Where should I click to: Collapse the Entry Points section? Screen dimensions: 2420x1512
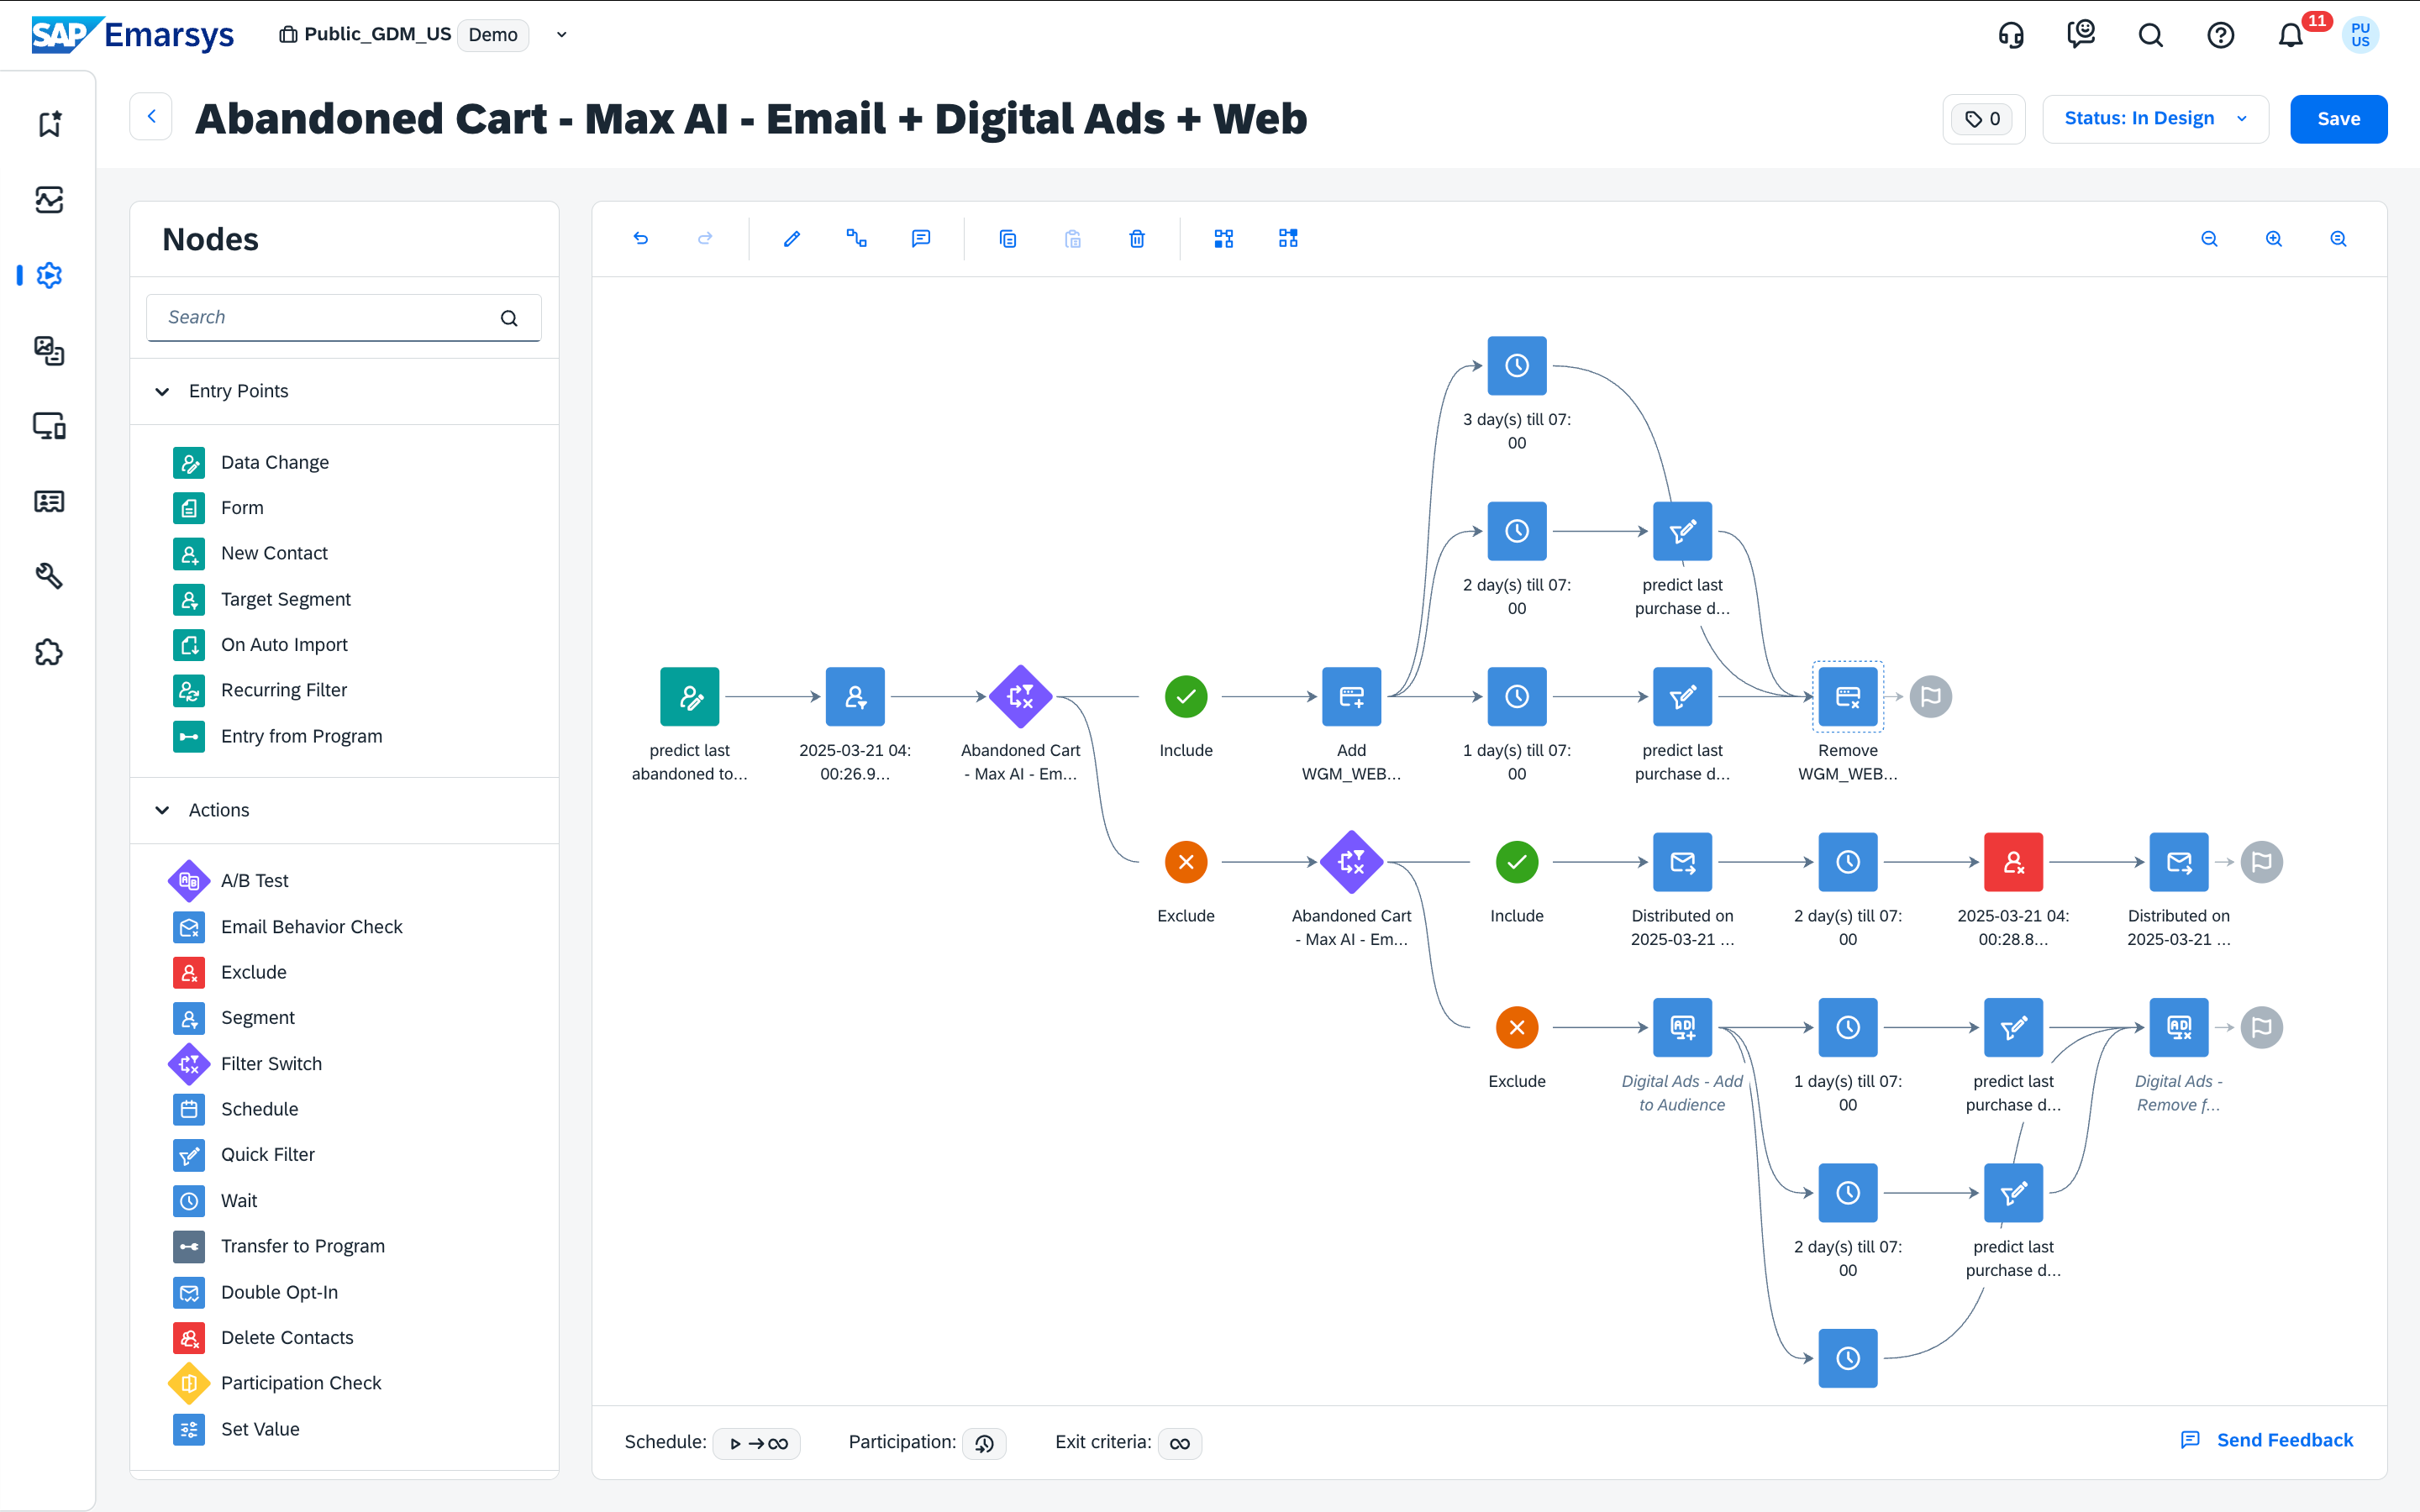pos(162,391)
